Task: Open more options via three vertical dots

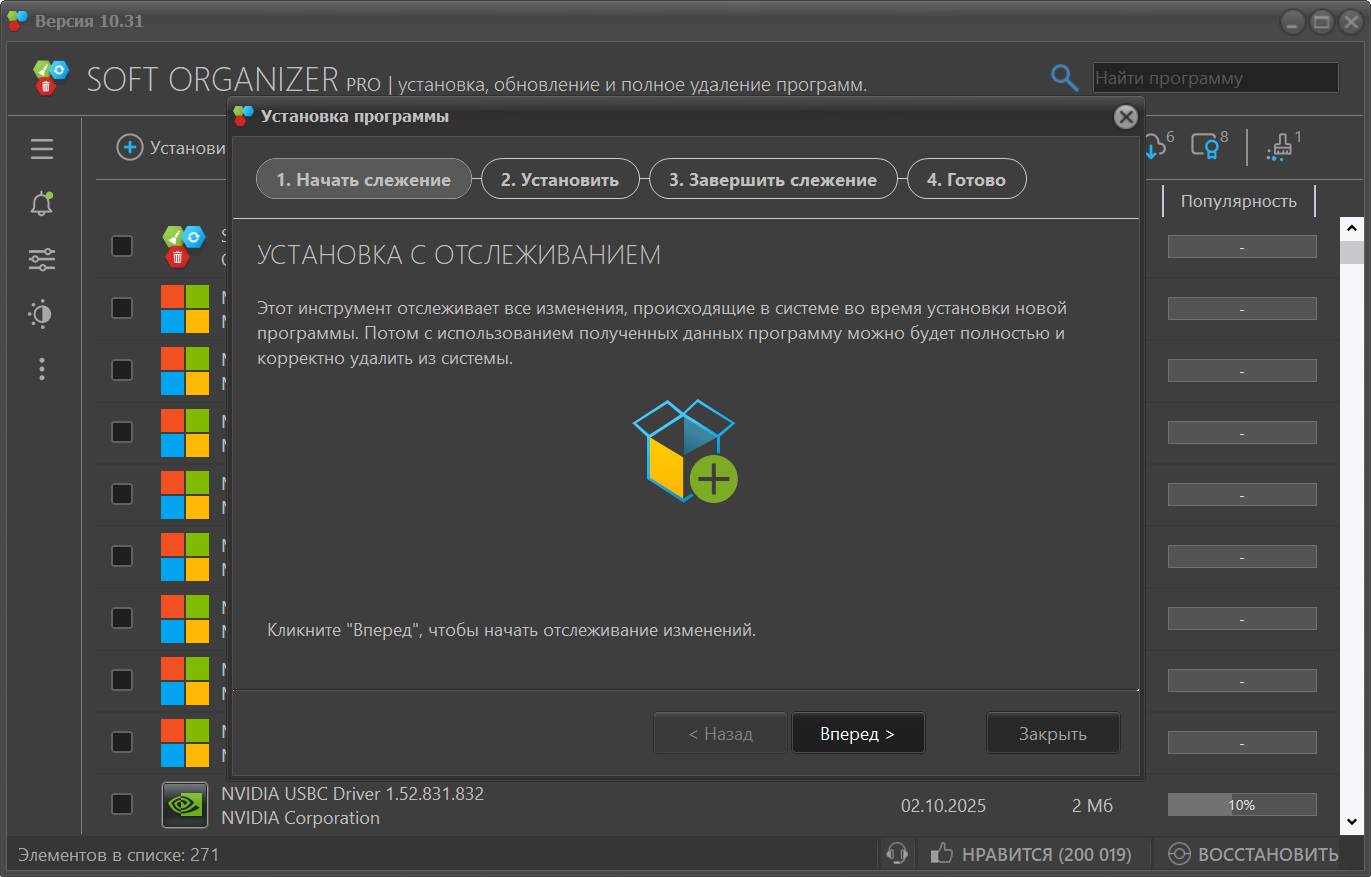Action: point(42,369)
